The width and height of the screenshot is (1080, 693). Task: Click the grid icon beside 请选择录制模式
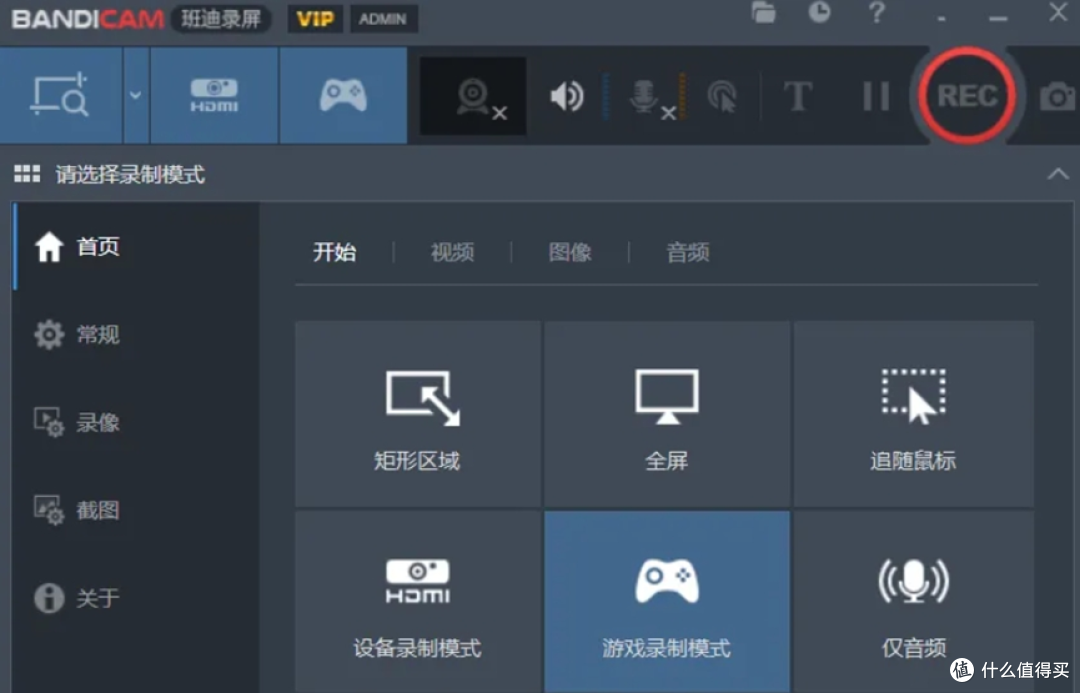[x=27, y=174]
